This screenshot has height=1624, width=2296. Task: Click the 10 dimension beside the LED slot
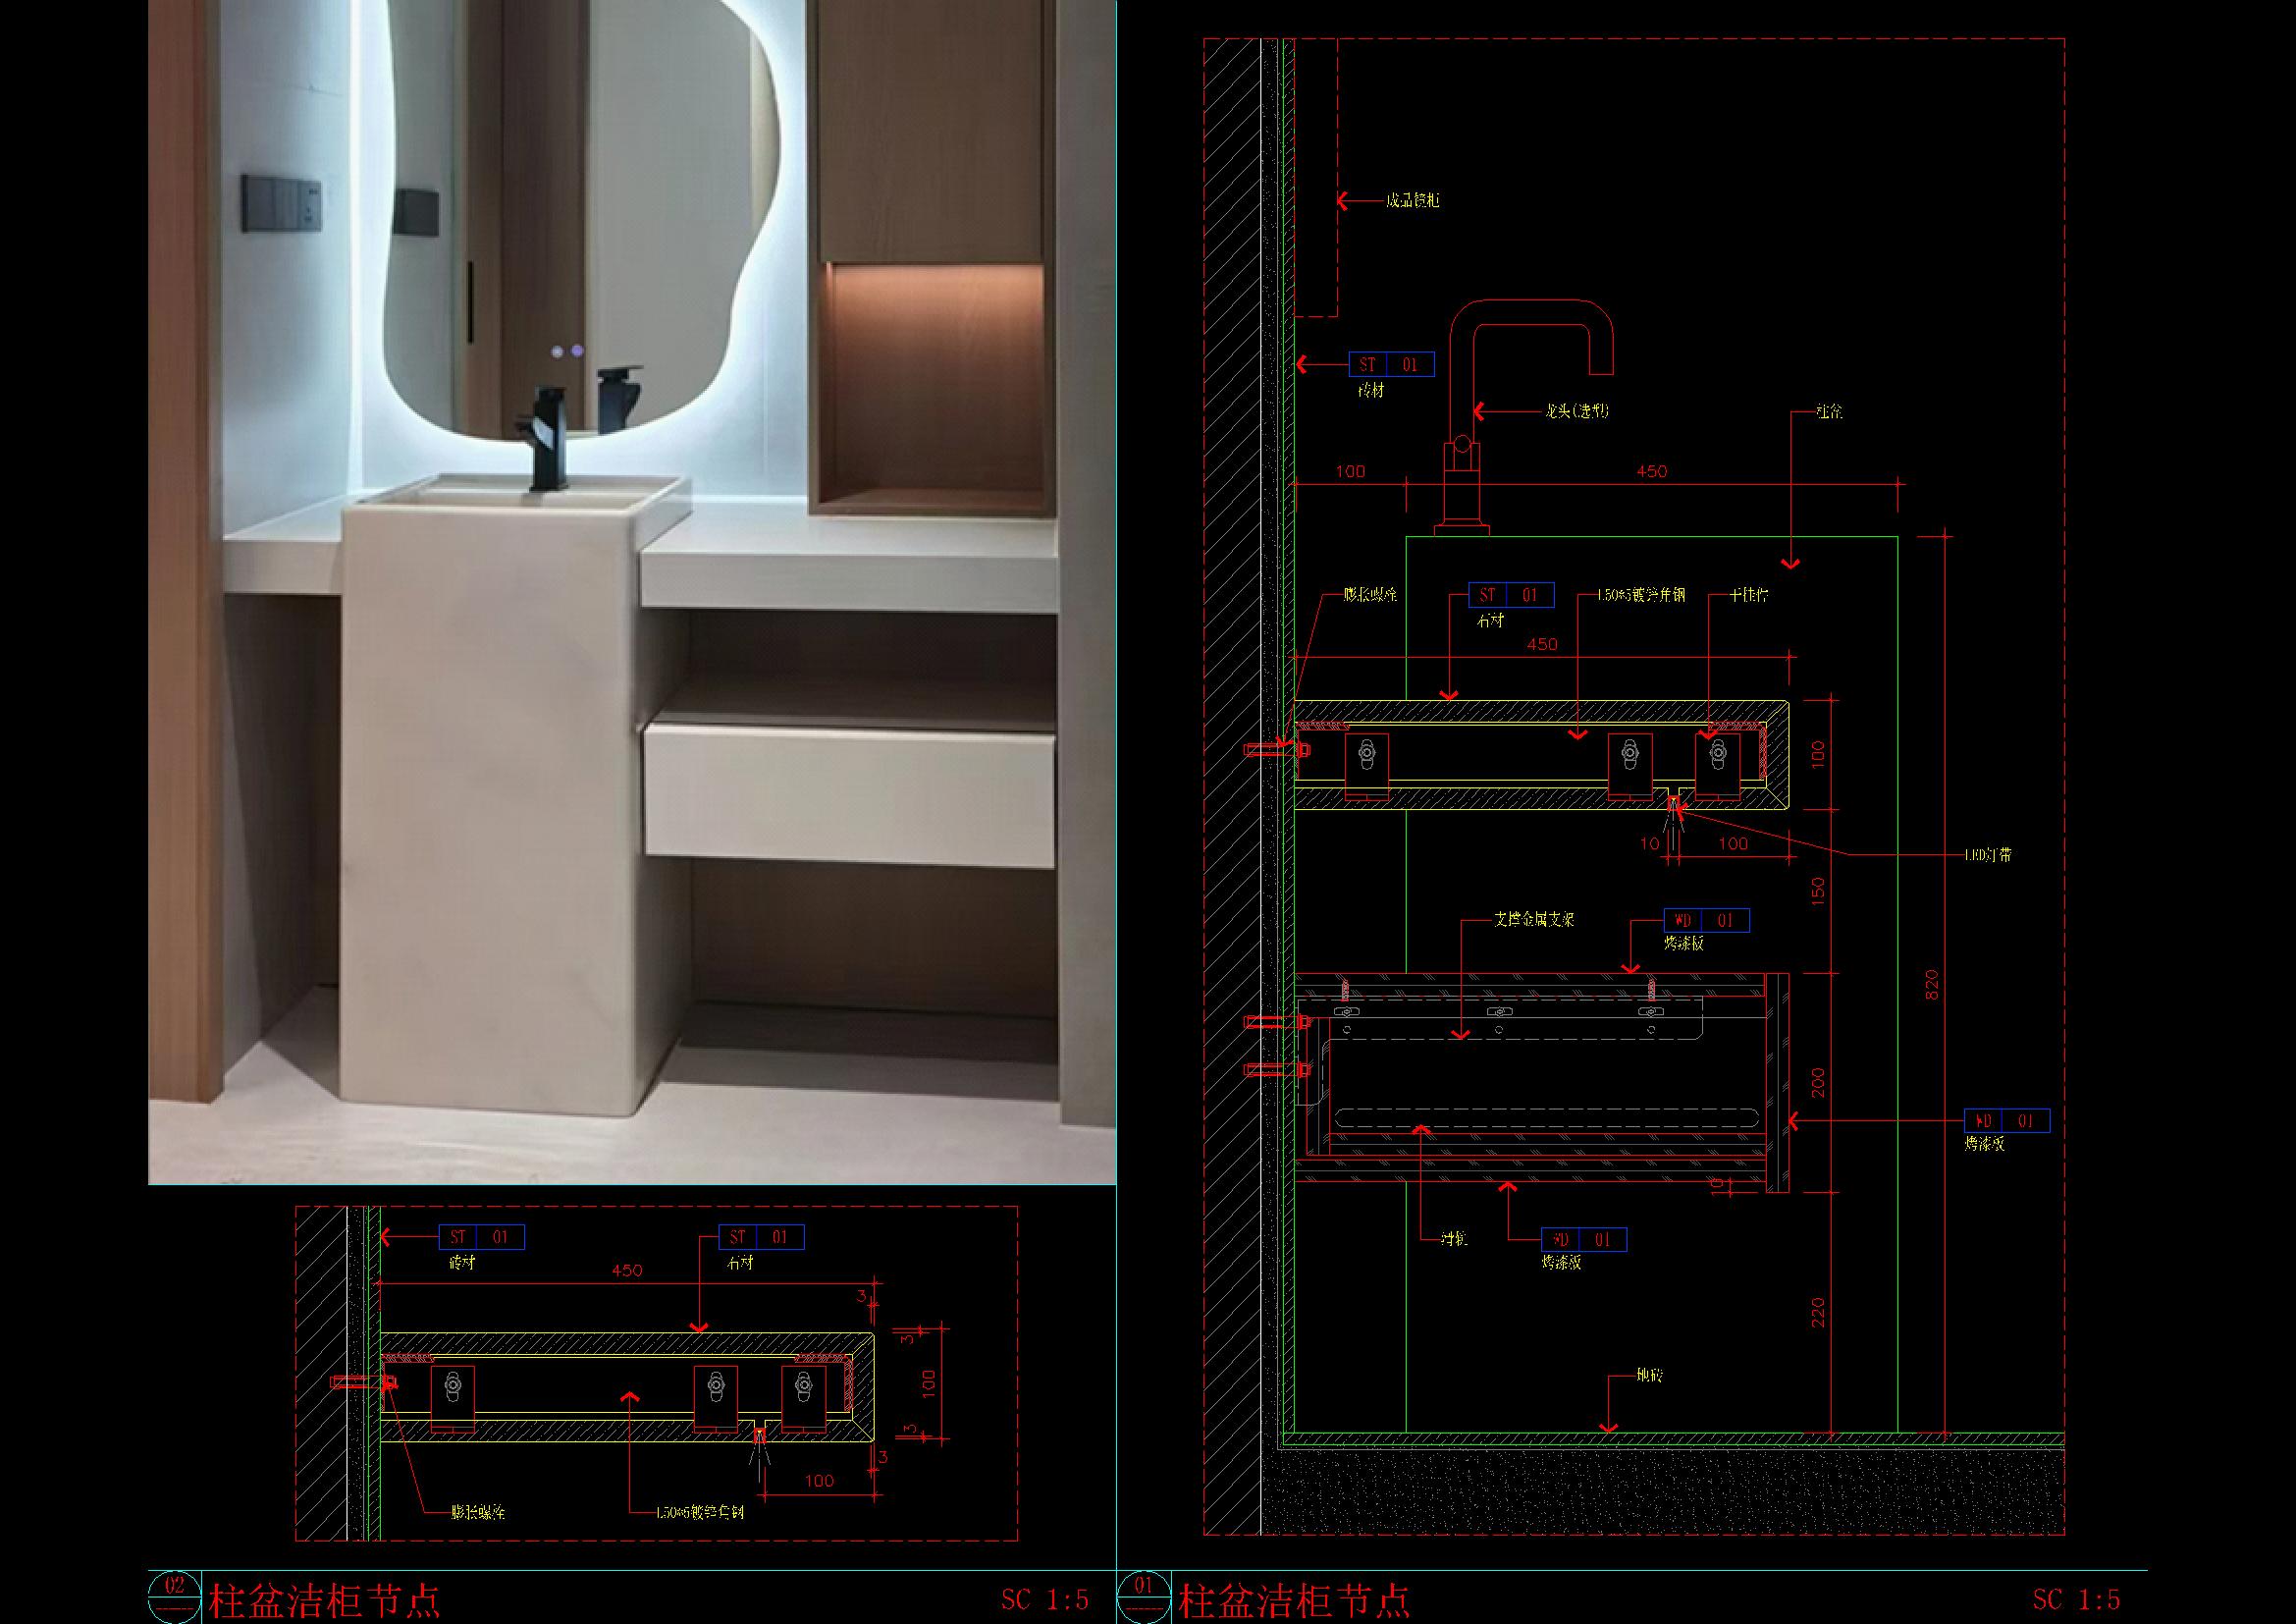[x=1649, y=844]
